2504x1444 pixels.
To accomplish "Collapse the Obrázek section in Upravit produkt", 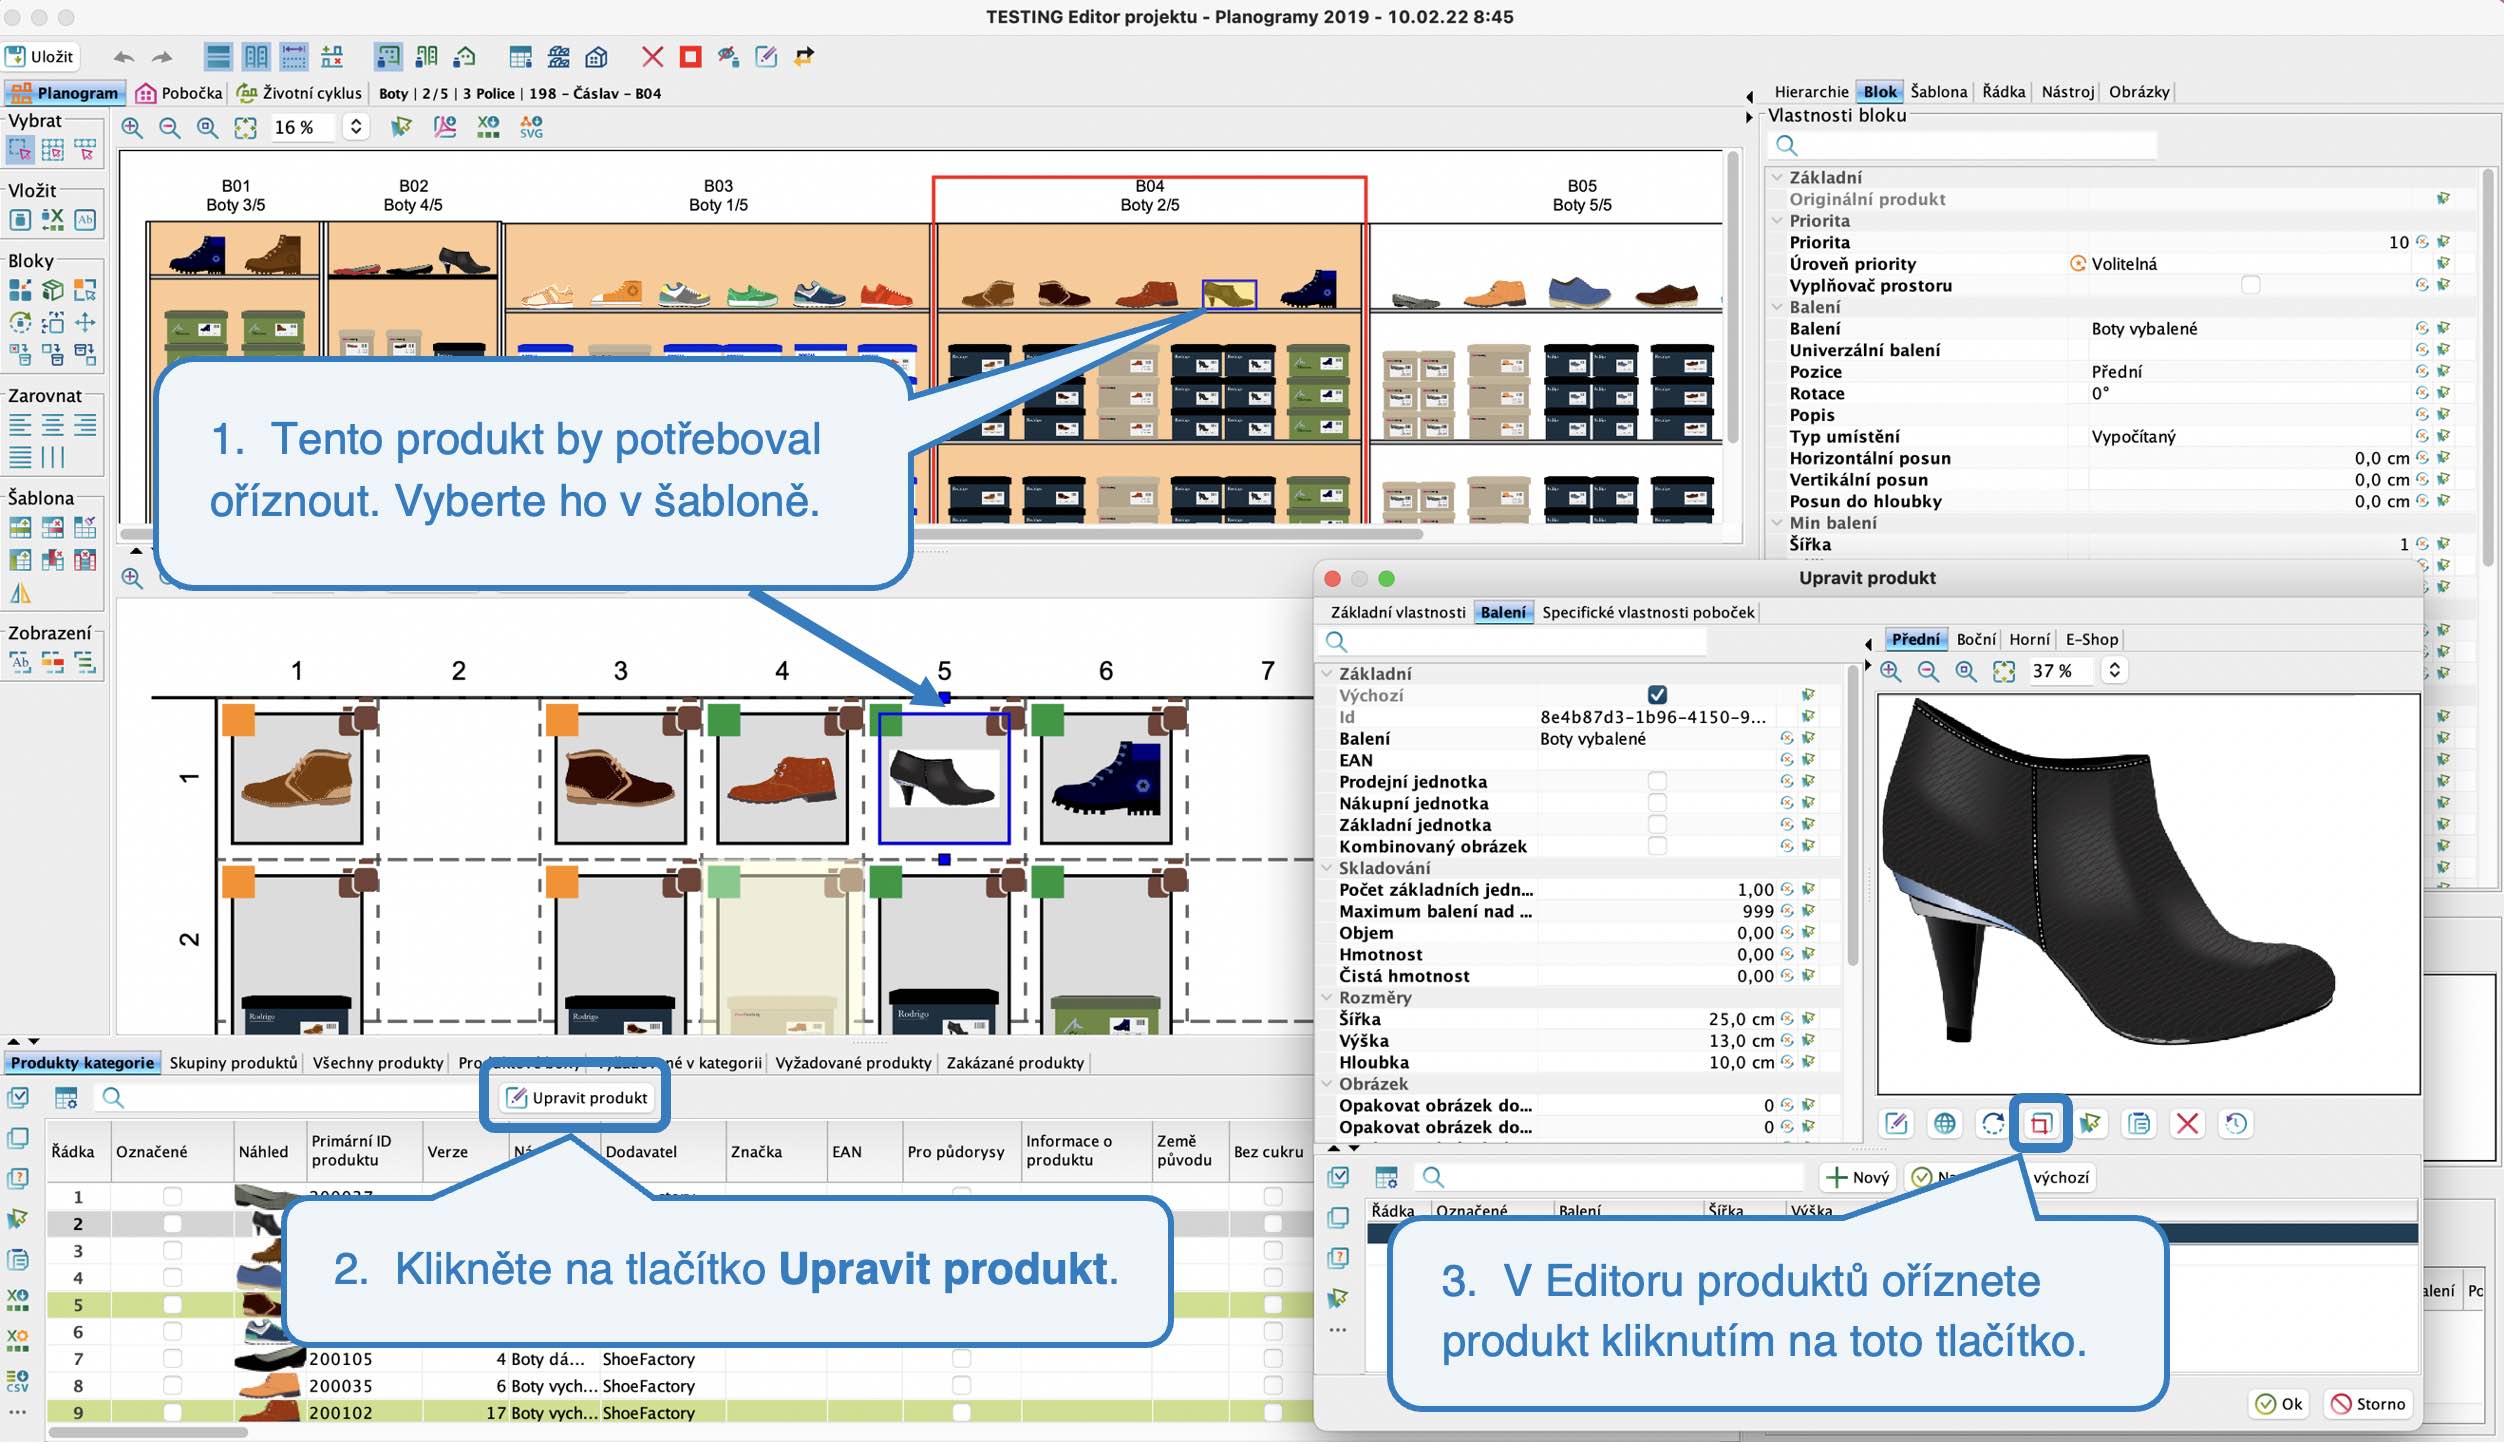I will [1327, 1084].
